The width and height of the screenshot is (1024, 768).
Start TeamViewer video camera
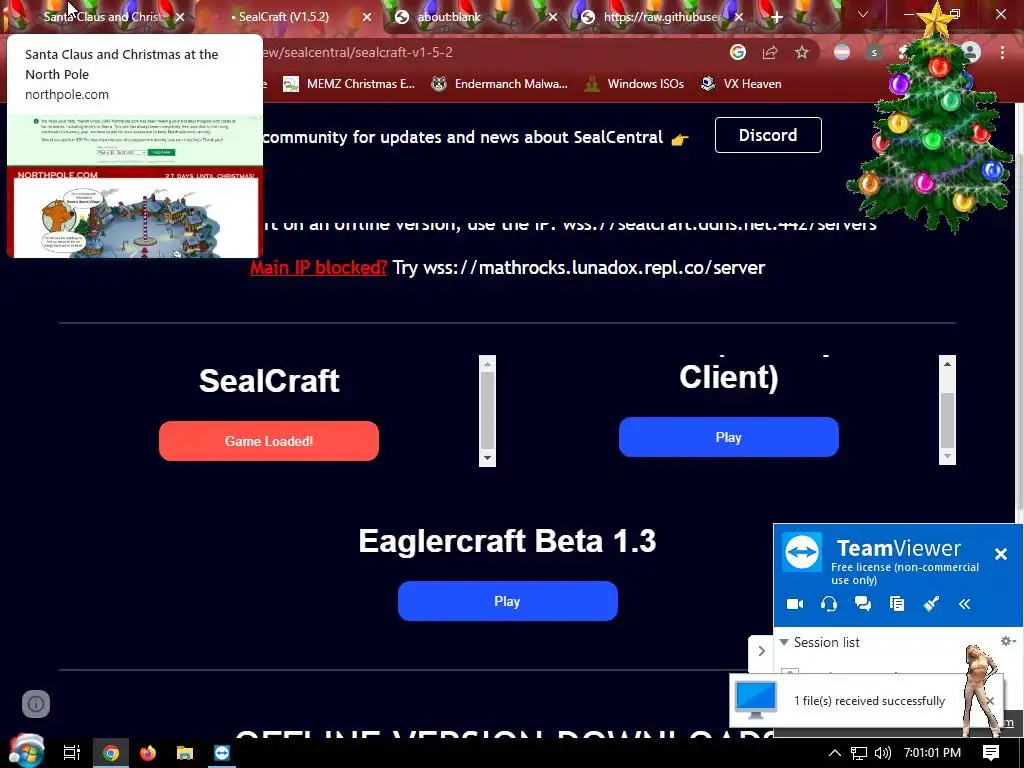coord(795,604)
